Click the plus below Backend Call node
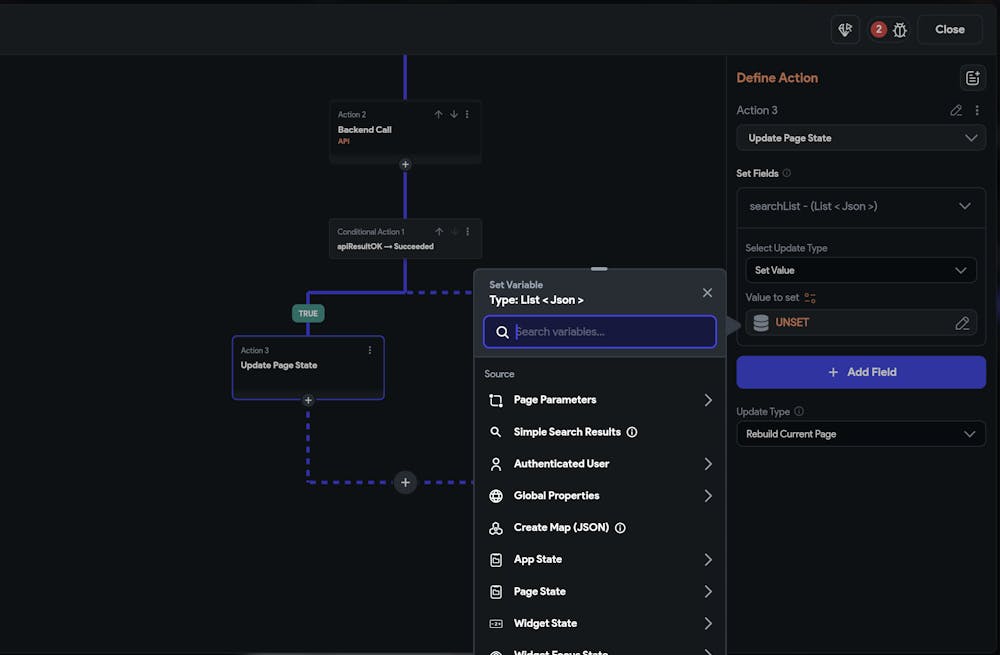The height and width of the screenshot is (655, 1000). pyautogui.click(x=405, y=164)
